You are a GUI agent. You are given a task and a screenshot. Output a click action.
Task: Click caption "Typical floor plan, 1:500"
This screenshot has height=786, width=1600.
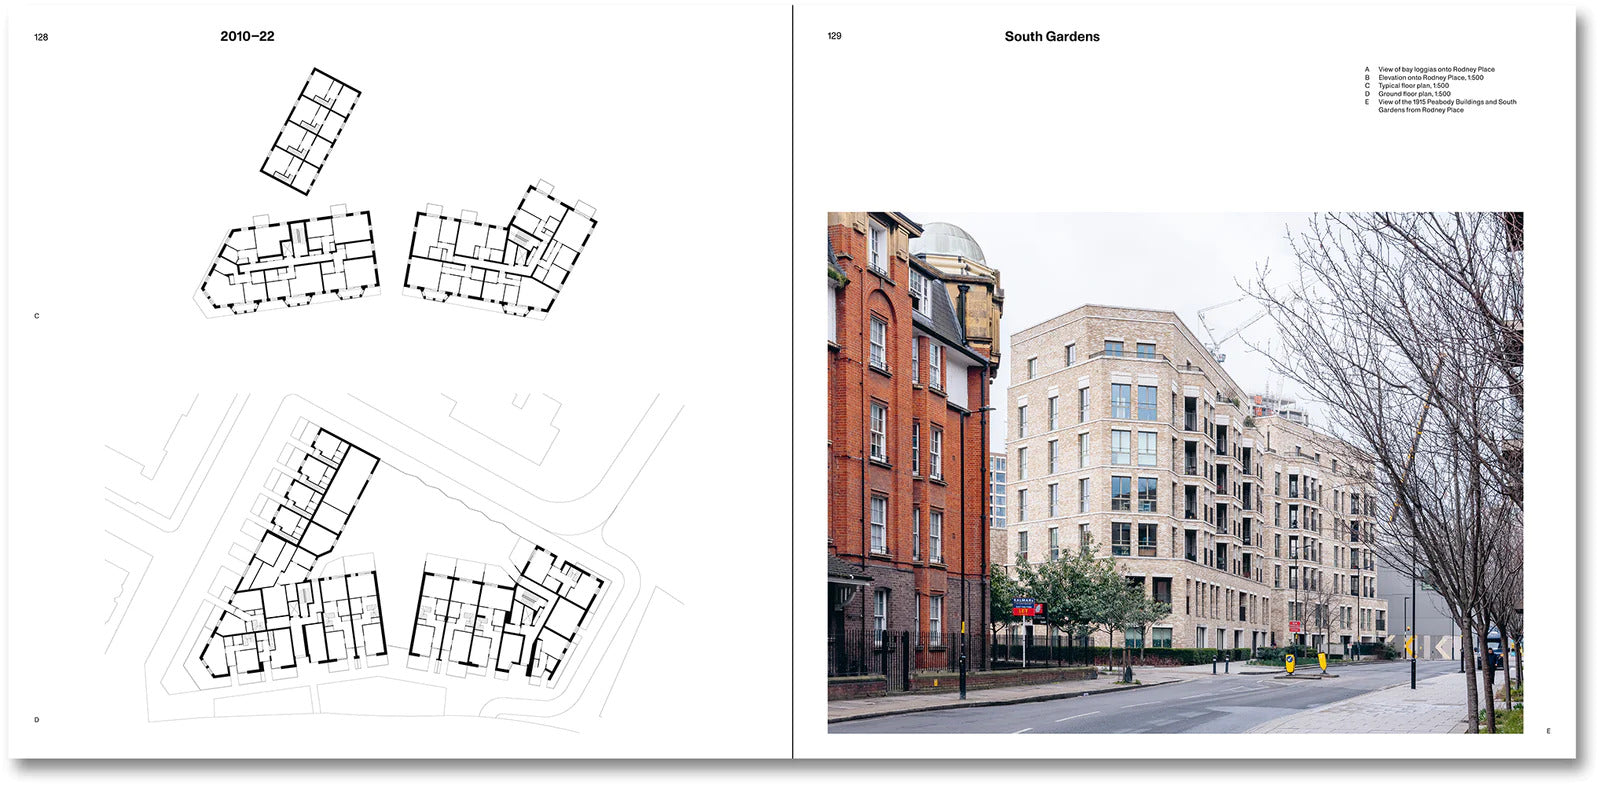click(1413, 86)
